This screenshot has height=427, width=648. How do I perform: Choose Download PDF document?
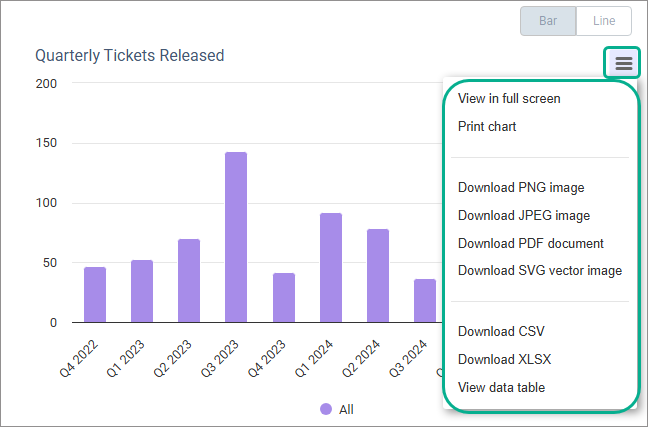(x=531, y=243)
